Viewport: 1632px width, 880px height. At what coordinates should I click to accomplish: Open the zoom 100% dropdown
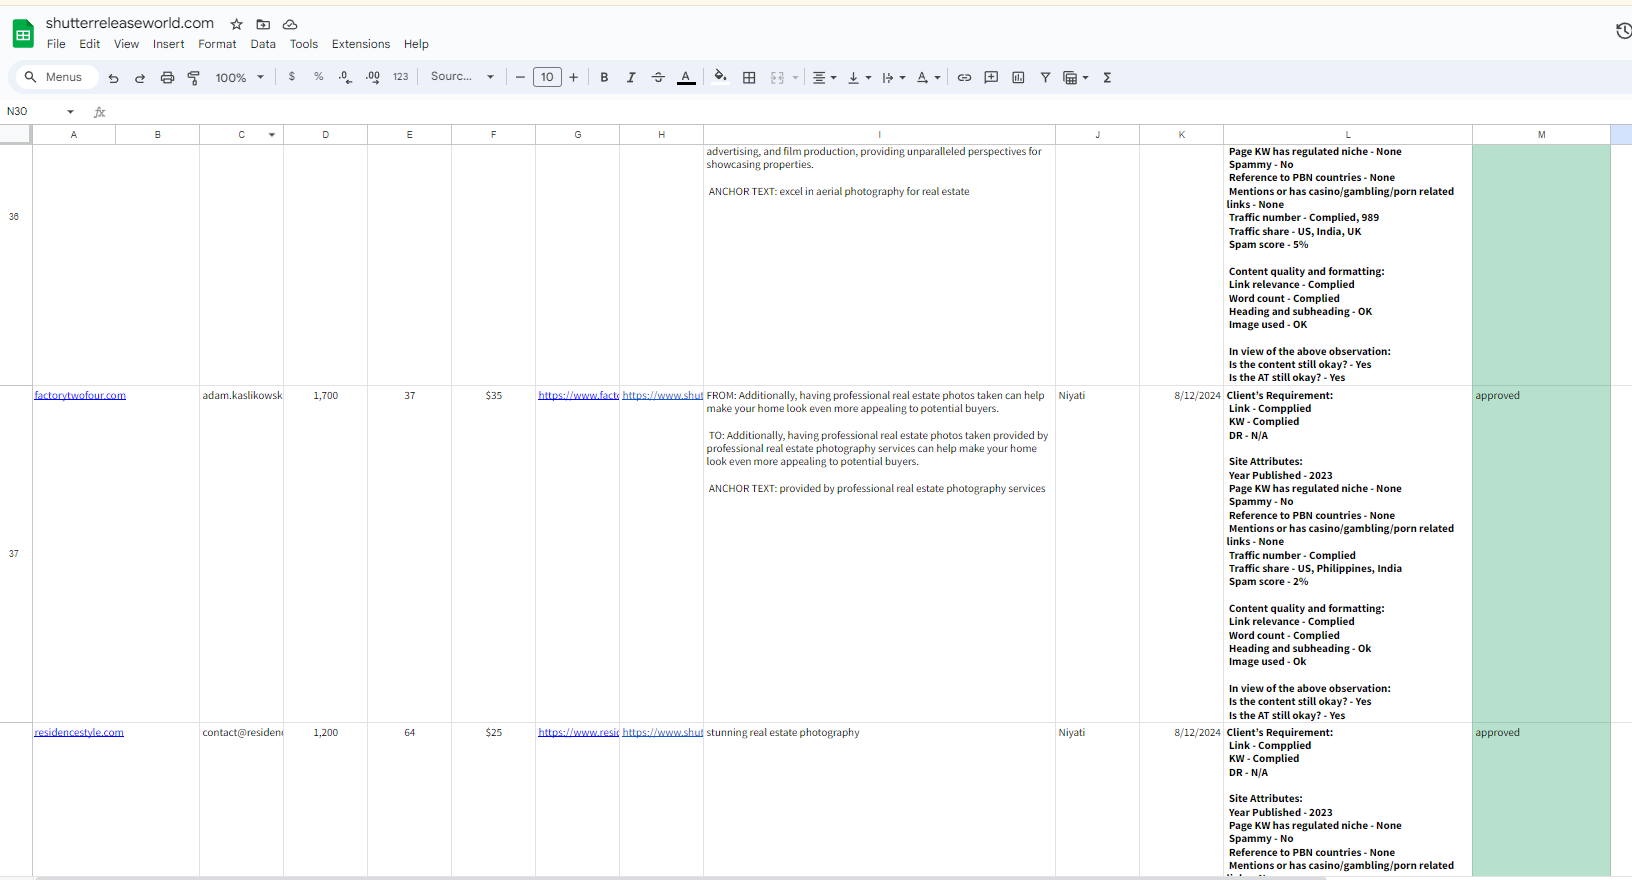[x=240, y=77]
